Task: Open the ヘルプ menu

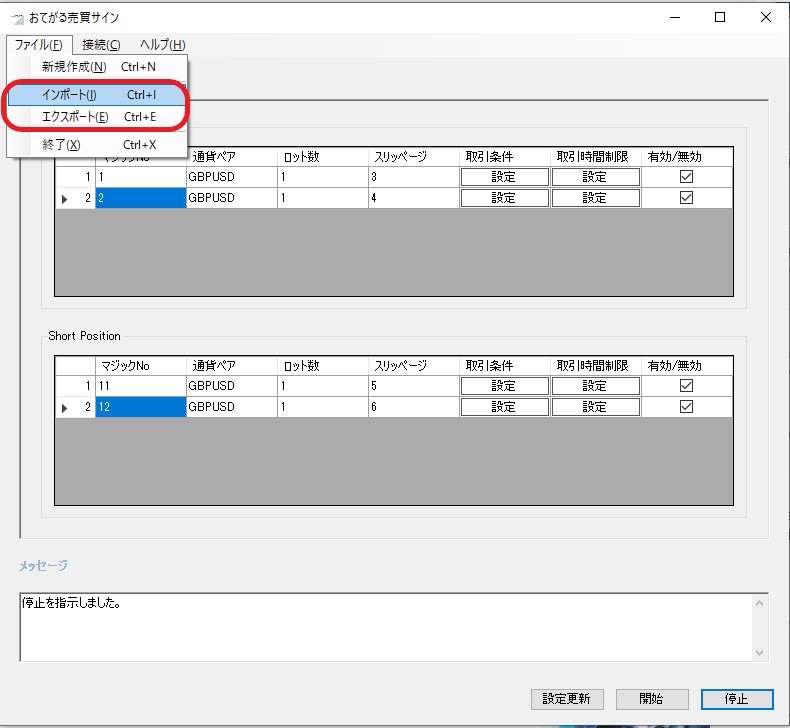Action: tap(162, 45)
